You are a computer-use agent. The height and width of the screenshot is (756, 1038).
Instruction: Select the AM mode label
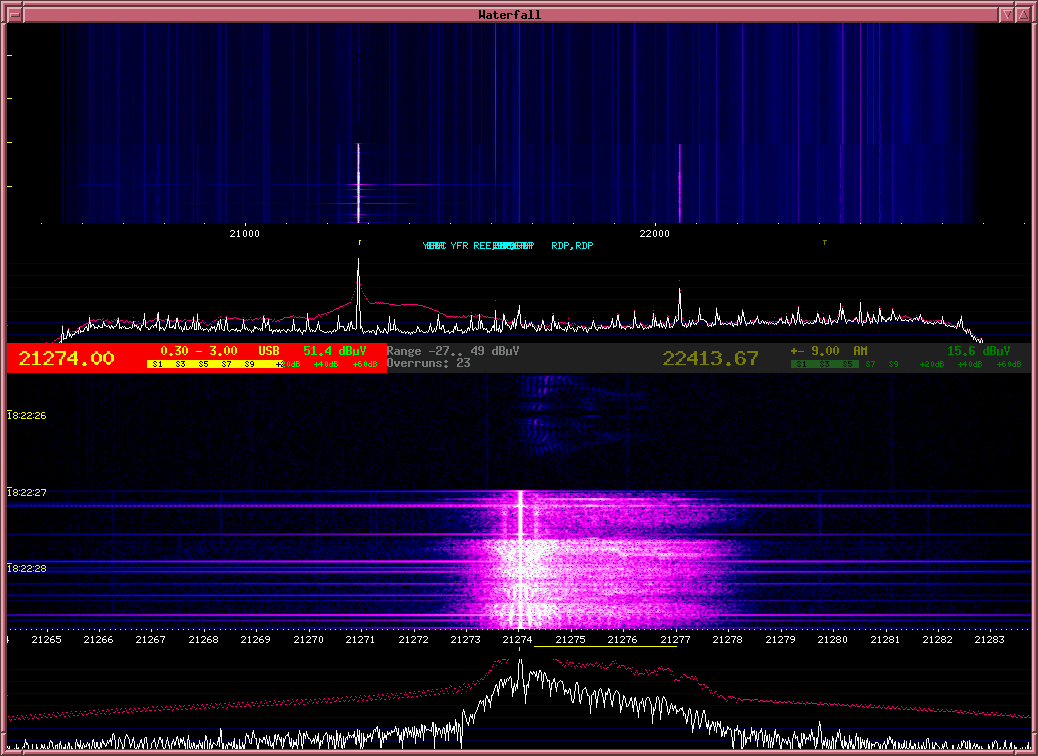pos(860,351)
